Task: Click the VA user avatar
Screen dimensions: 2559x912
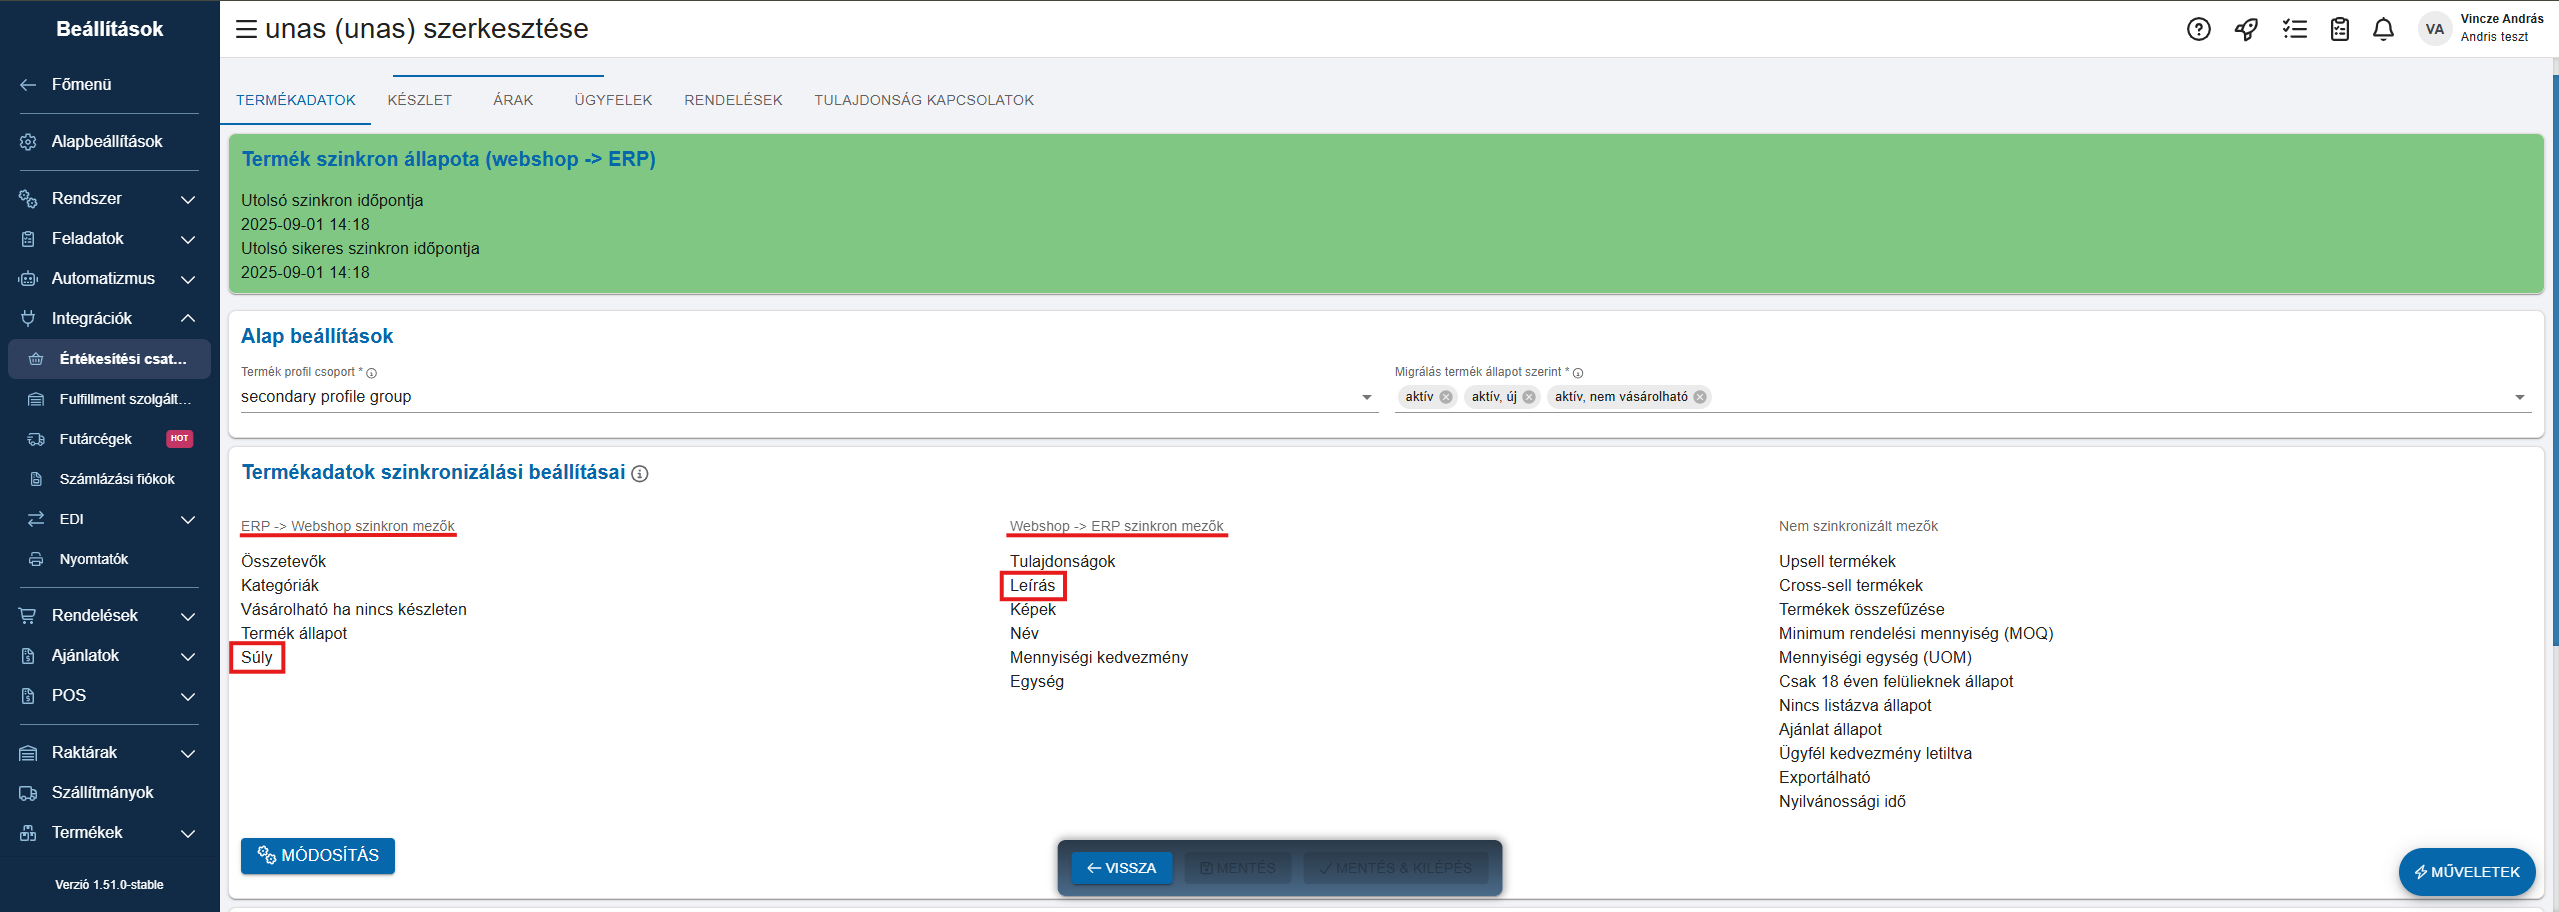Action: click(x=2434, y=29)
